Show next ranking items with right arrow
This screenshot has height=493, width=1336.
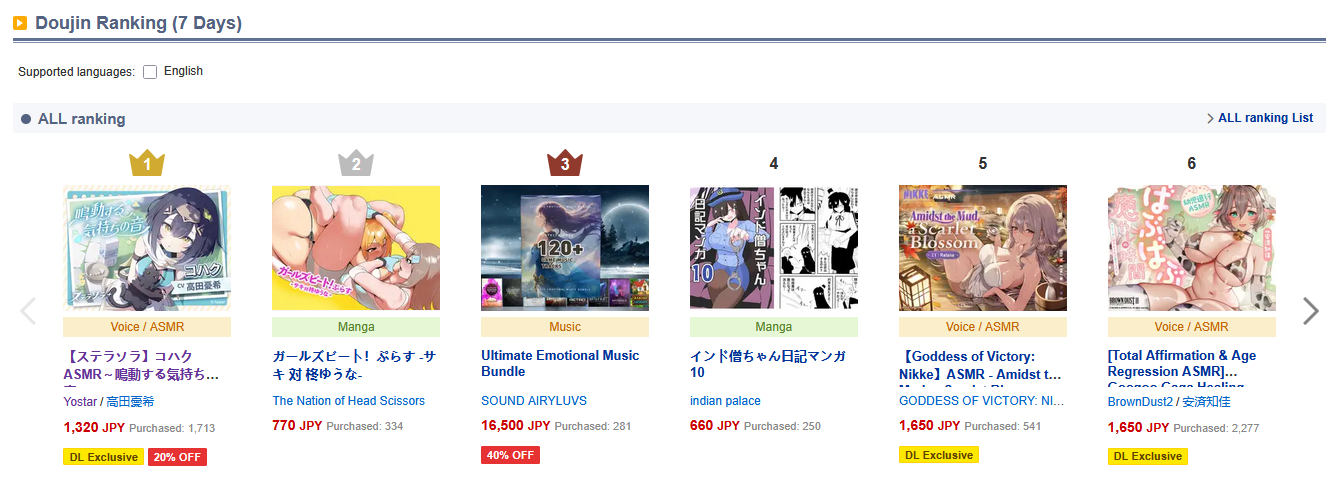(1310, 311)
